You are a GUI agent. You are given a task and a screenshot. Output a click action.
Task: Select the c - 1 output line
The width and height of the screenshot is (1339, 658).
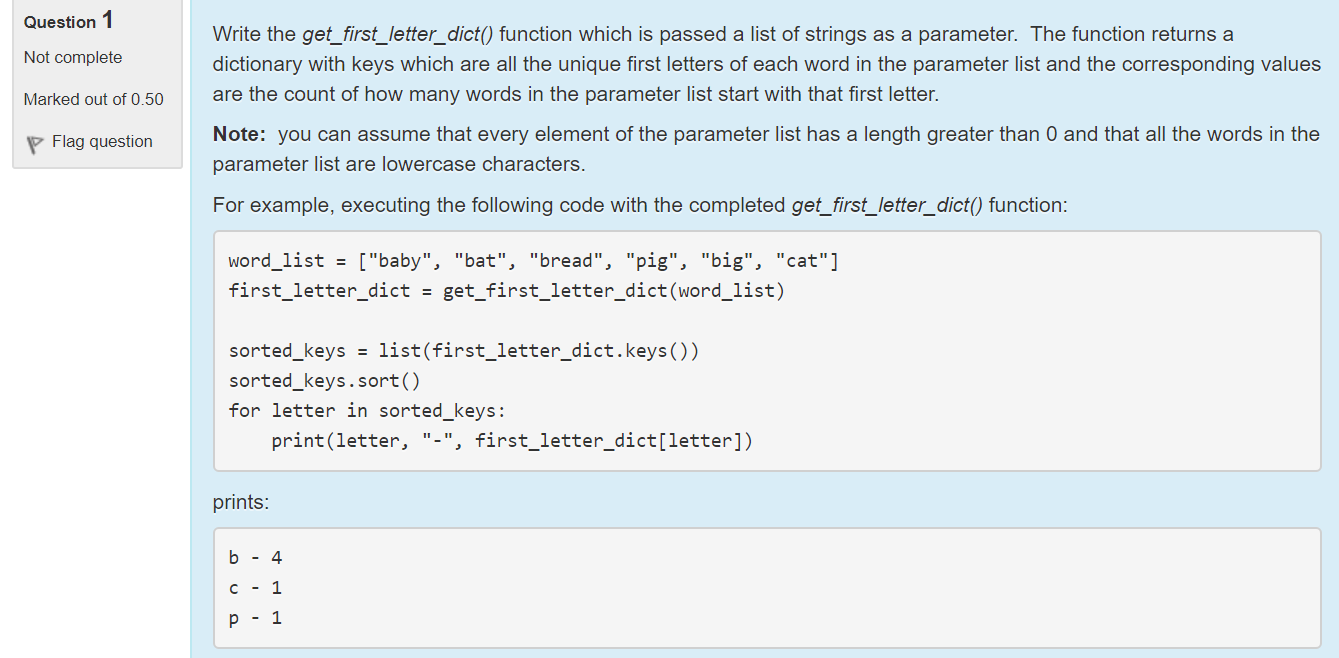[x=254, y=588]
